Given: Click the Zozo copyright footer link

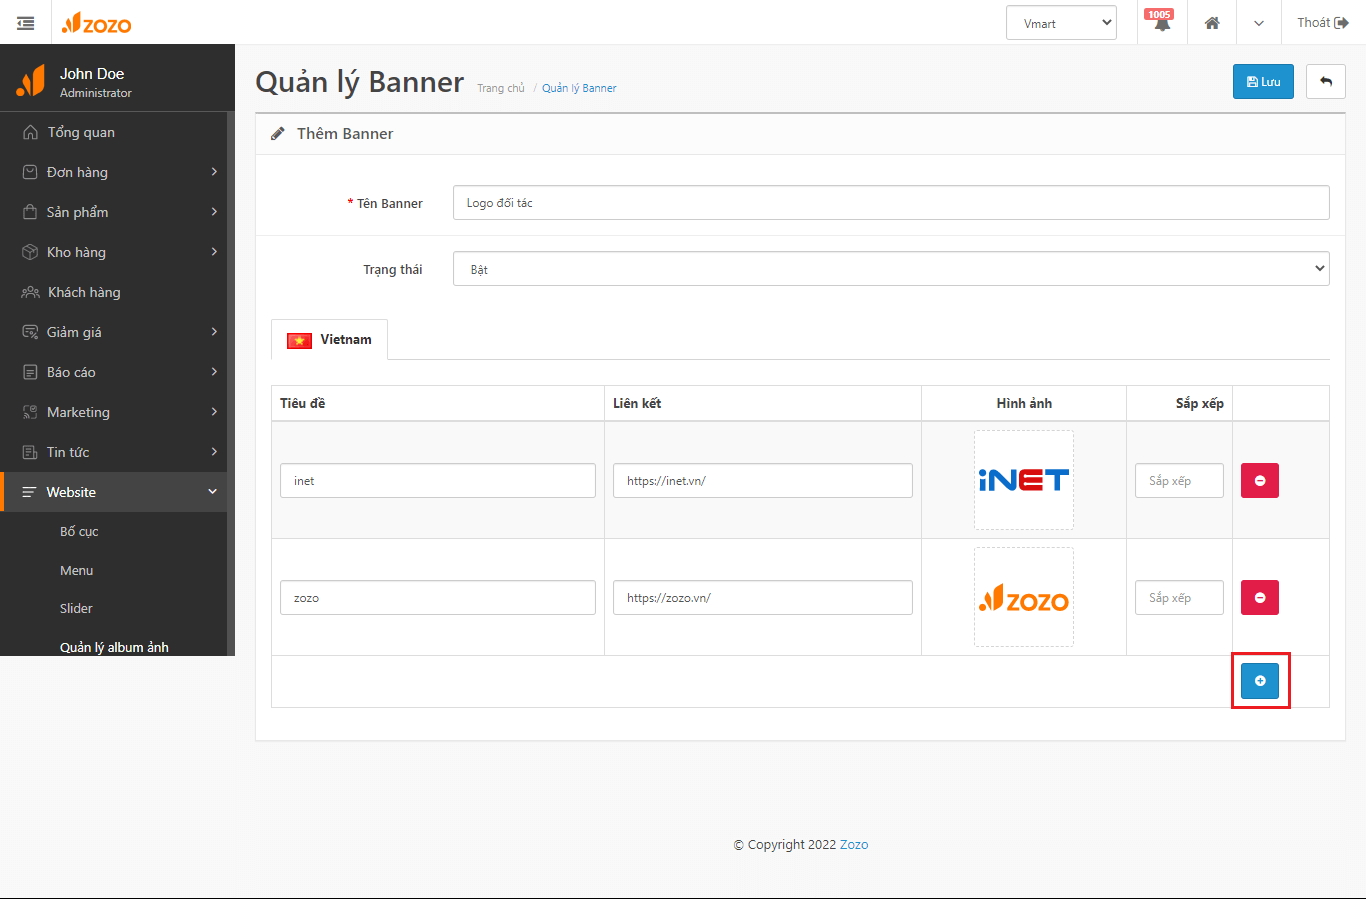Looking at the screenshot, I should tap(854, 845).
